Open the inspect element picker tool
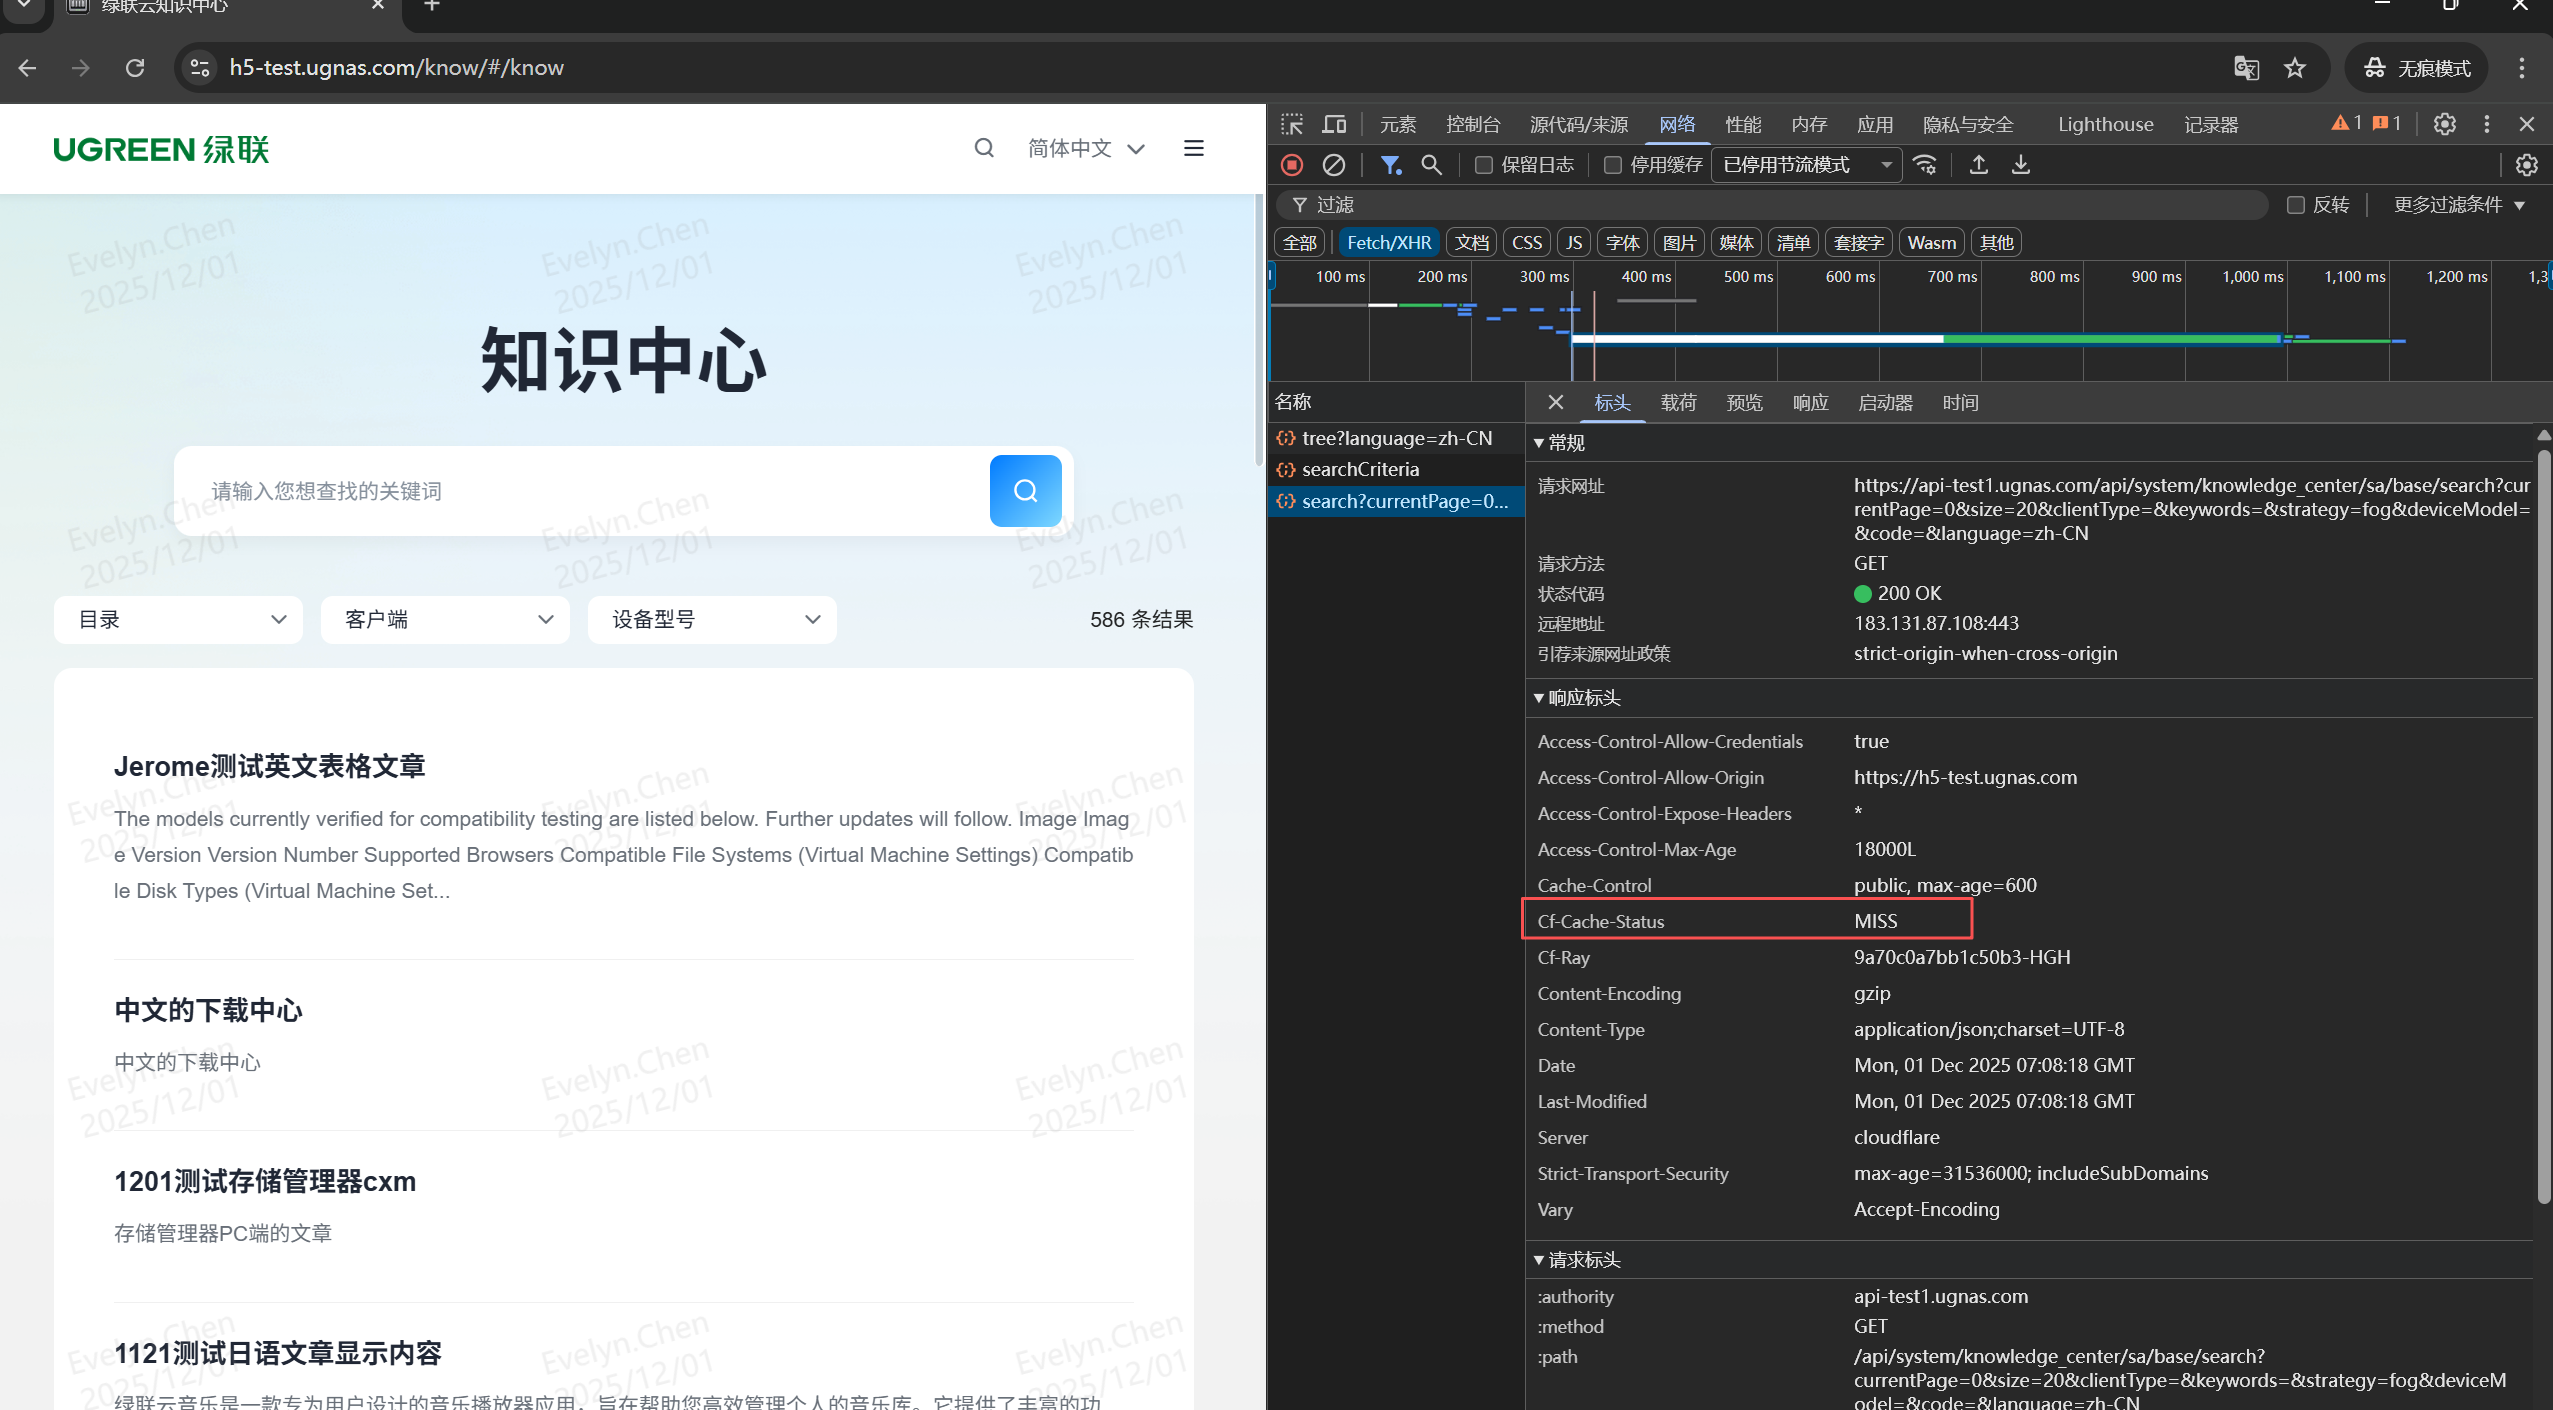The height and width of the screenshot is (1410, 2553). pyautogui.click(x=1292, y=124)
